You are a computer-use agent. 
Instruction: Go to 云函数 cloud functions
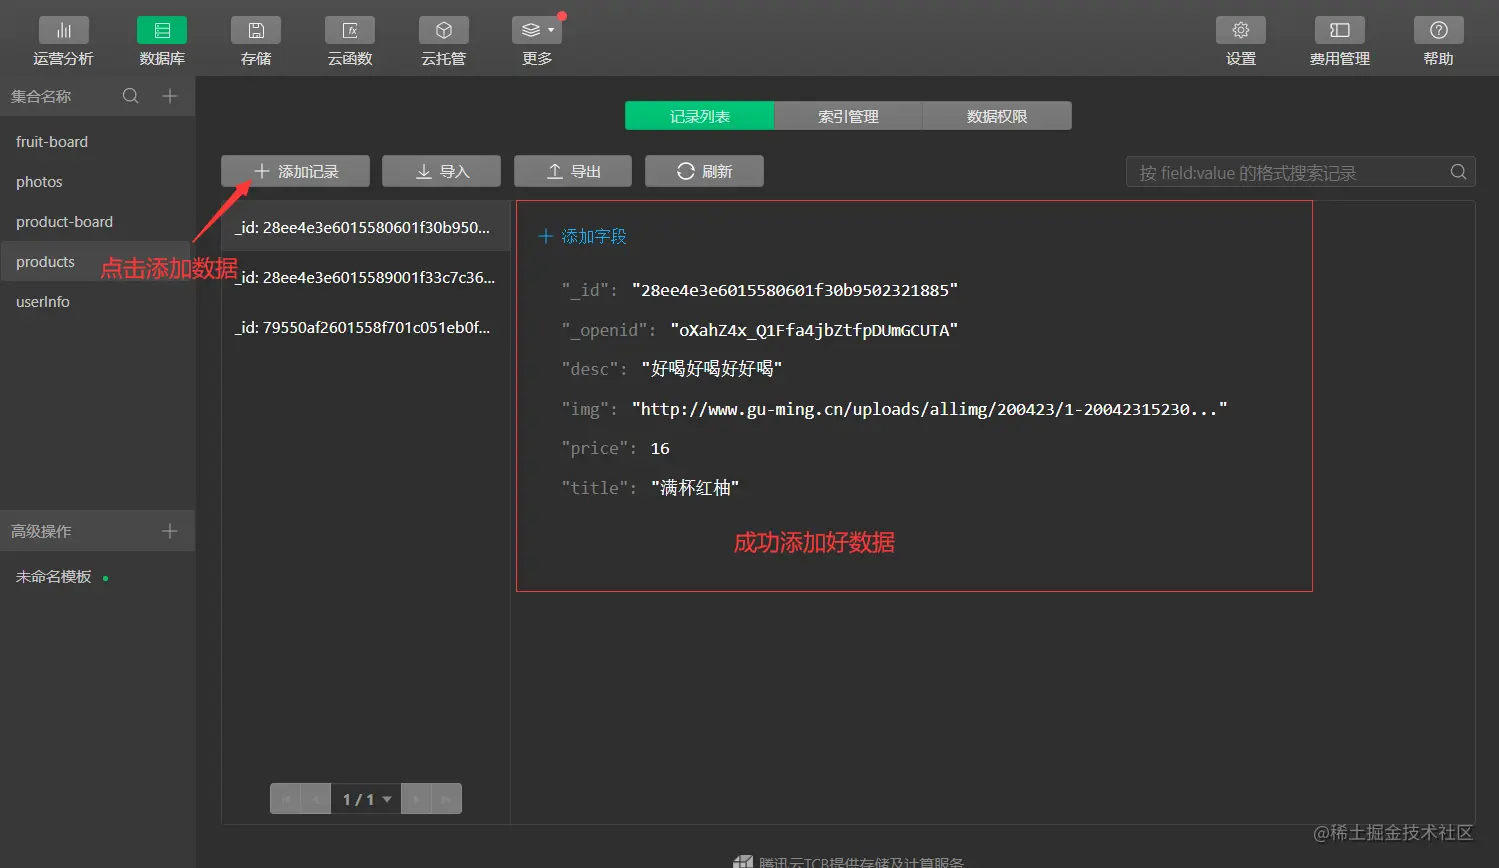click(x=350, y=41)
